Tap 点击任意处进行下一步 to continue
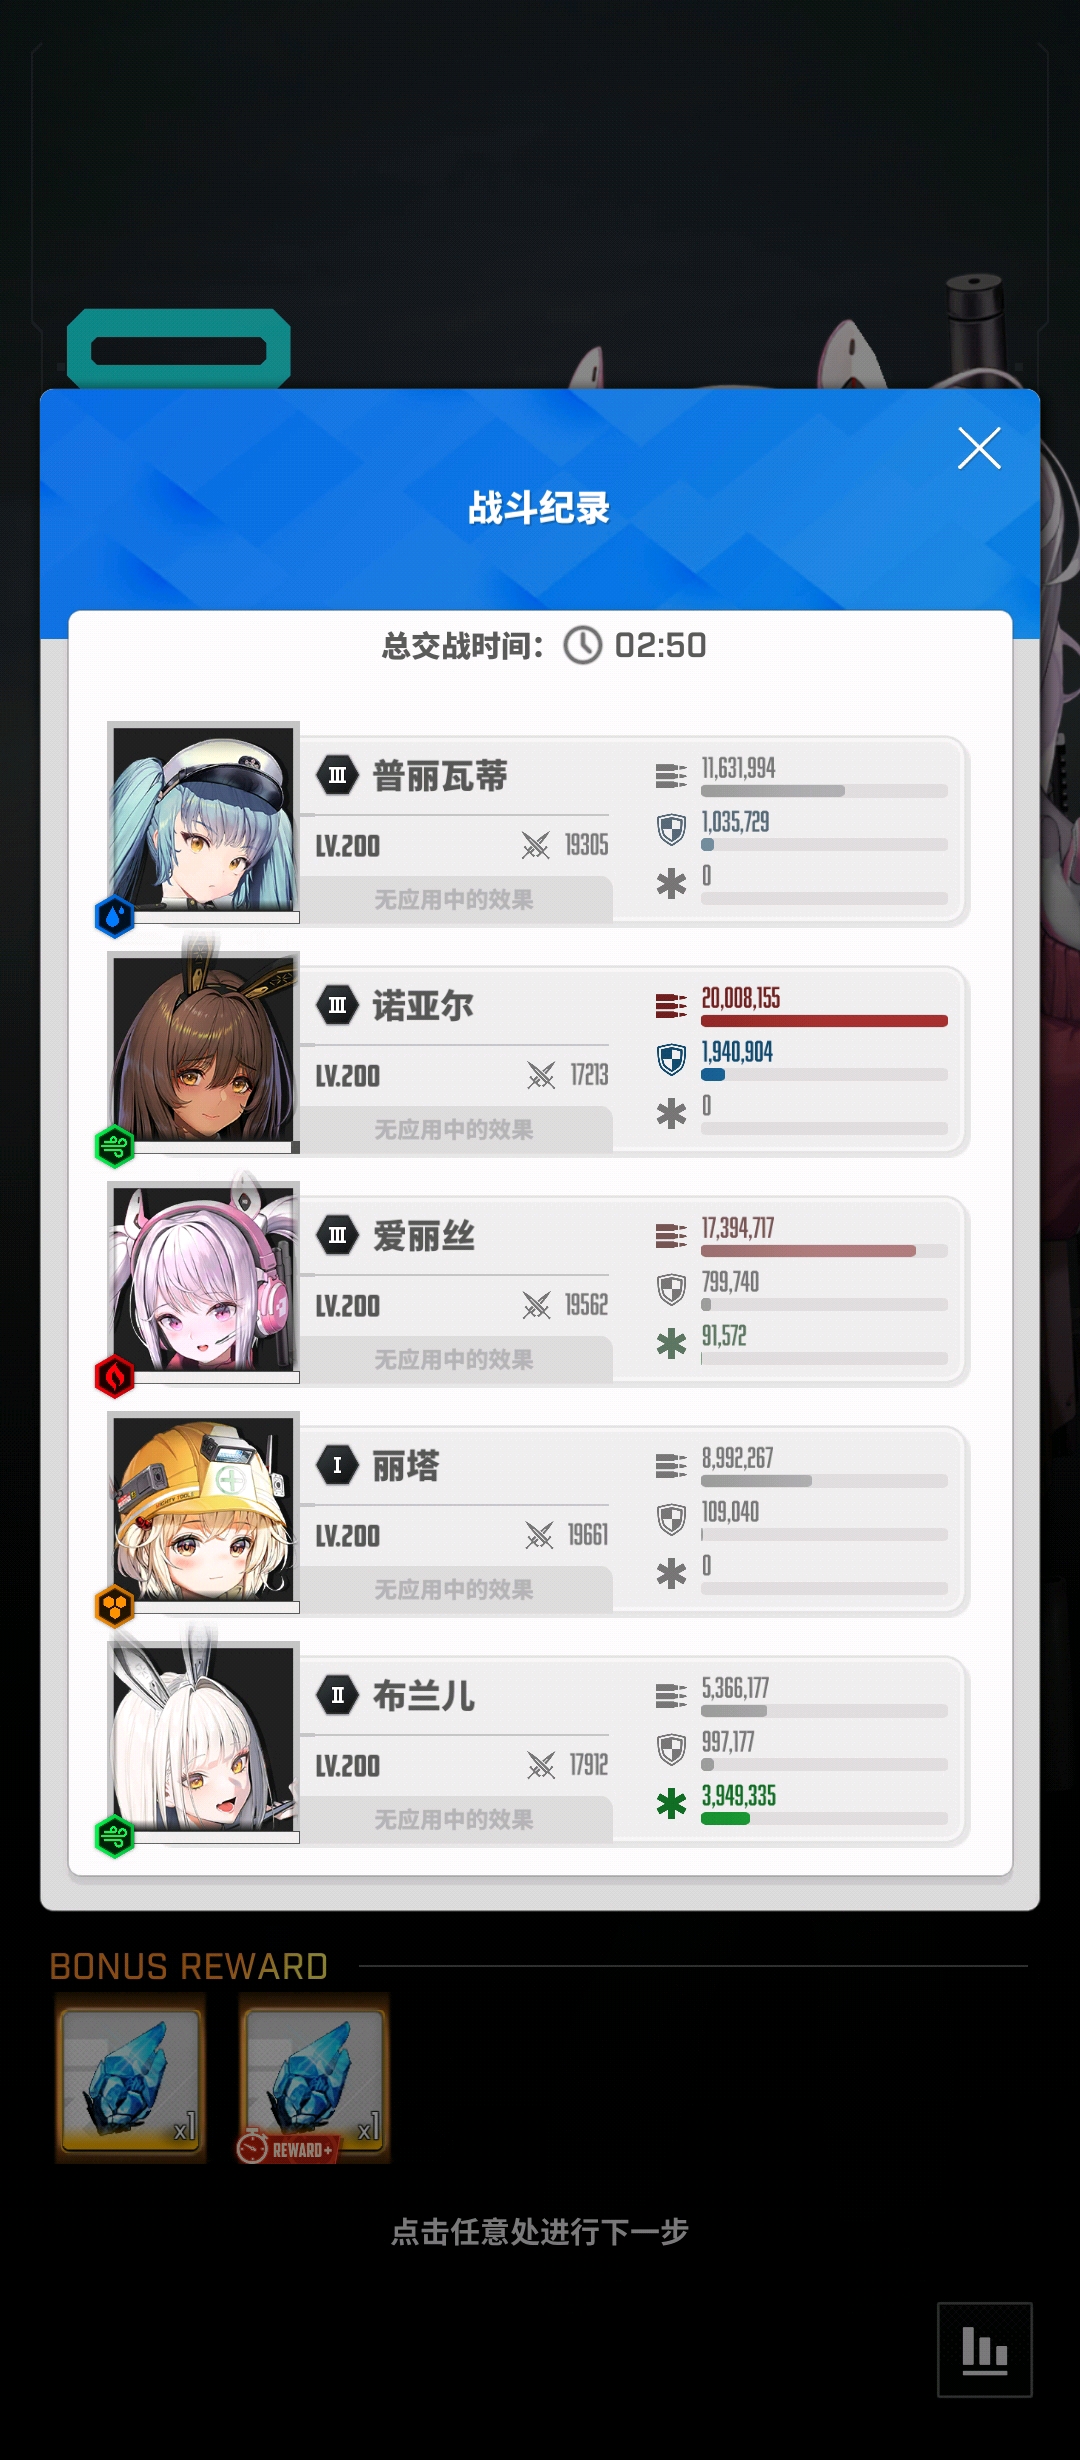Image resolution: width=1080 pixels, height=2460 pixels. coord(540,2231)
